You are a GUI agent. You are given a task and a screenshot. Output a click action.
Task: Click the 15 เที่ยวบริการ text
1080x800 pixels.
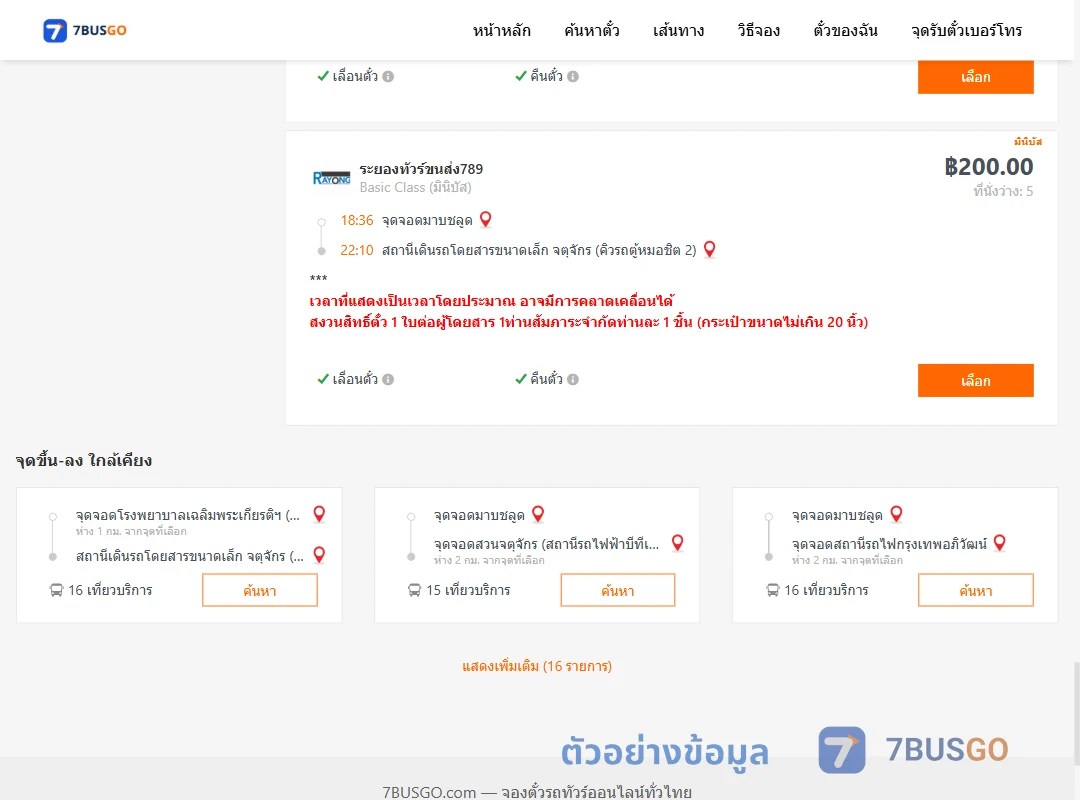(468, 591)
